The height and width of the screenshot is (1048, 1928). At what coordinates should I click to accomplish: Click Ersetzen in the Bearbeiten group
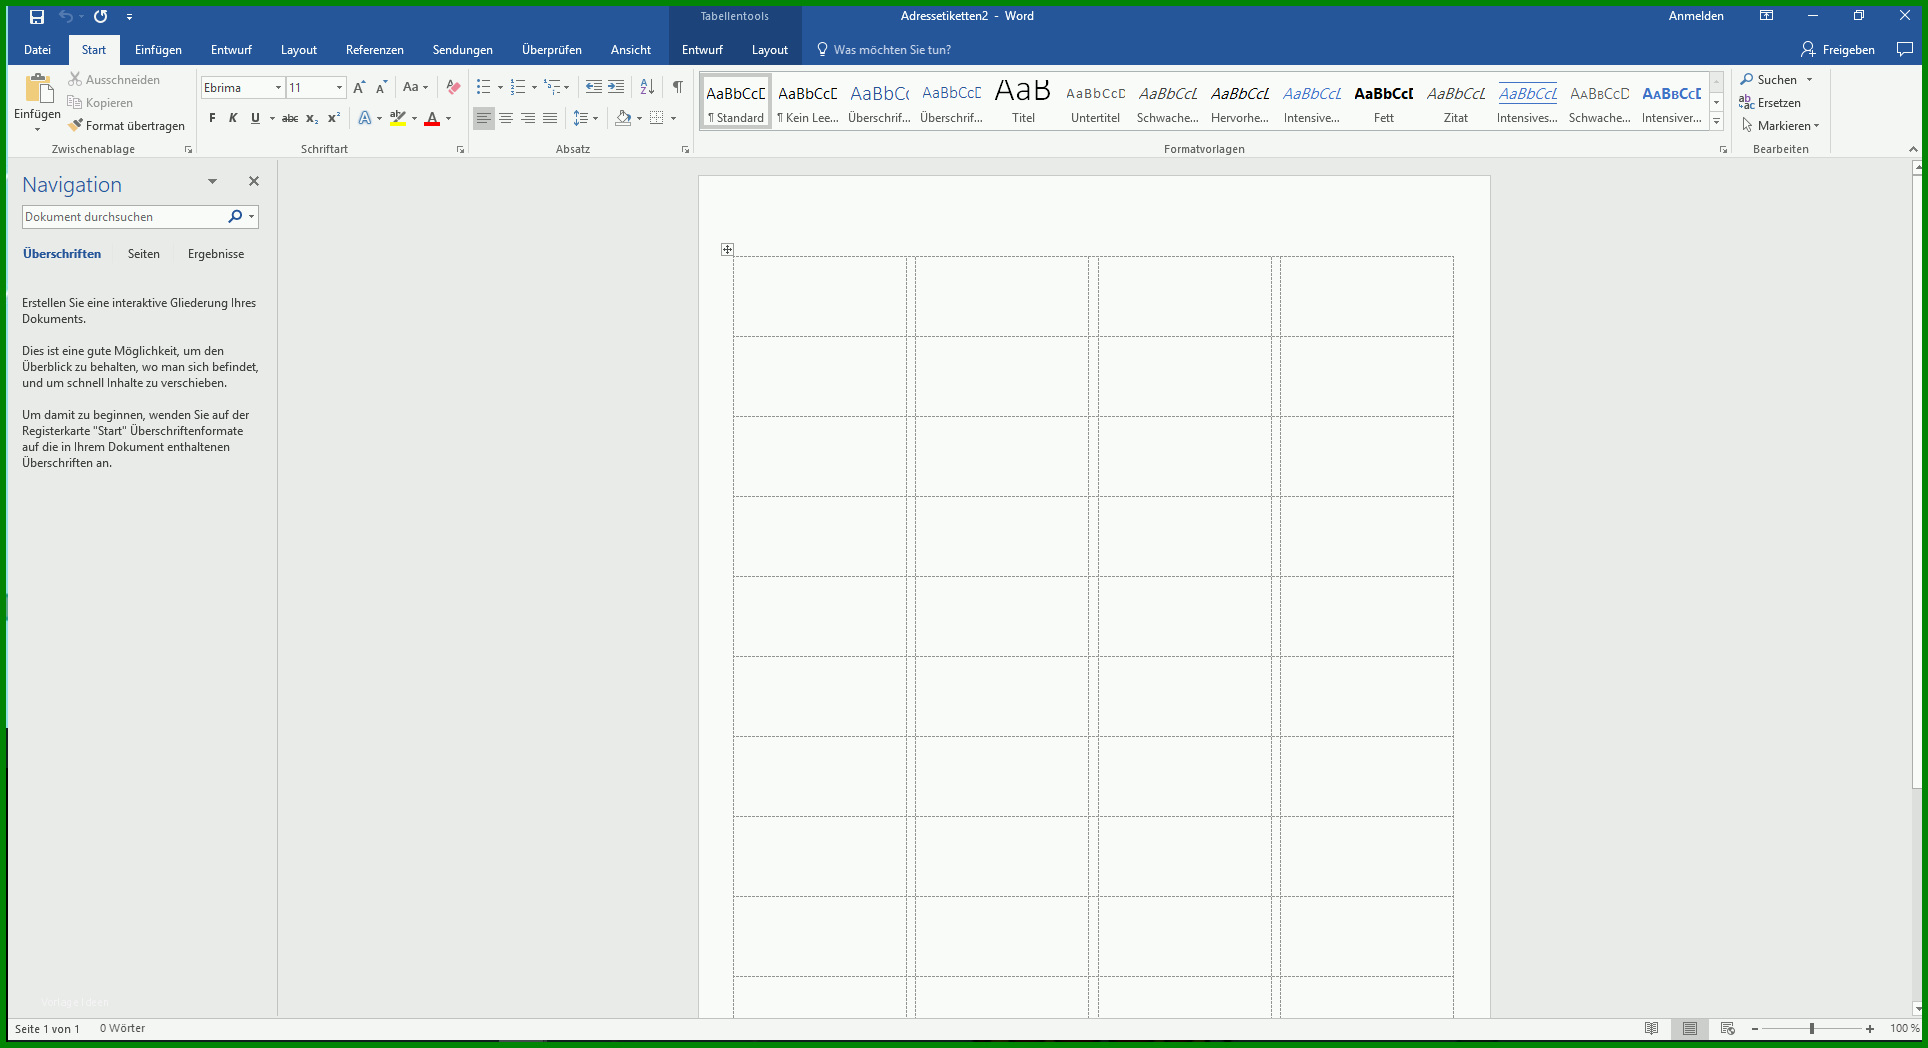pyautogui.click(x=1769, y=102)
